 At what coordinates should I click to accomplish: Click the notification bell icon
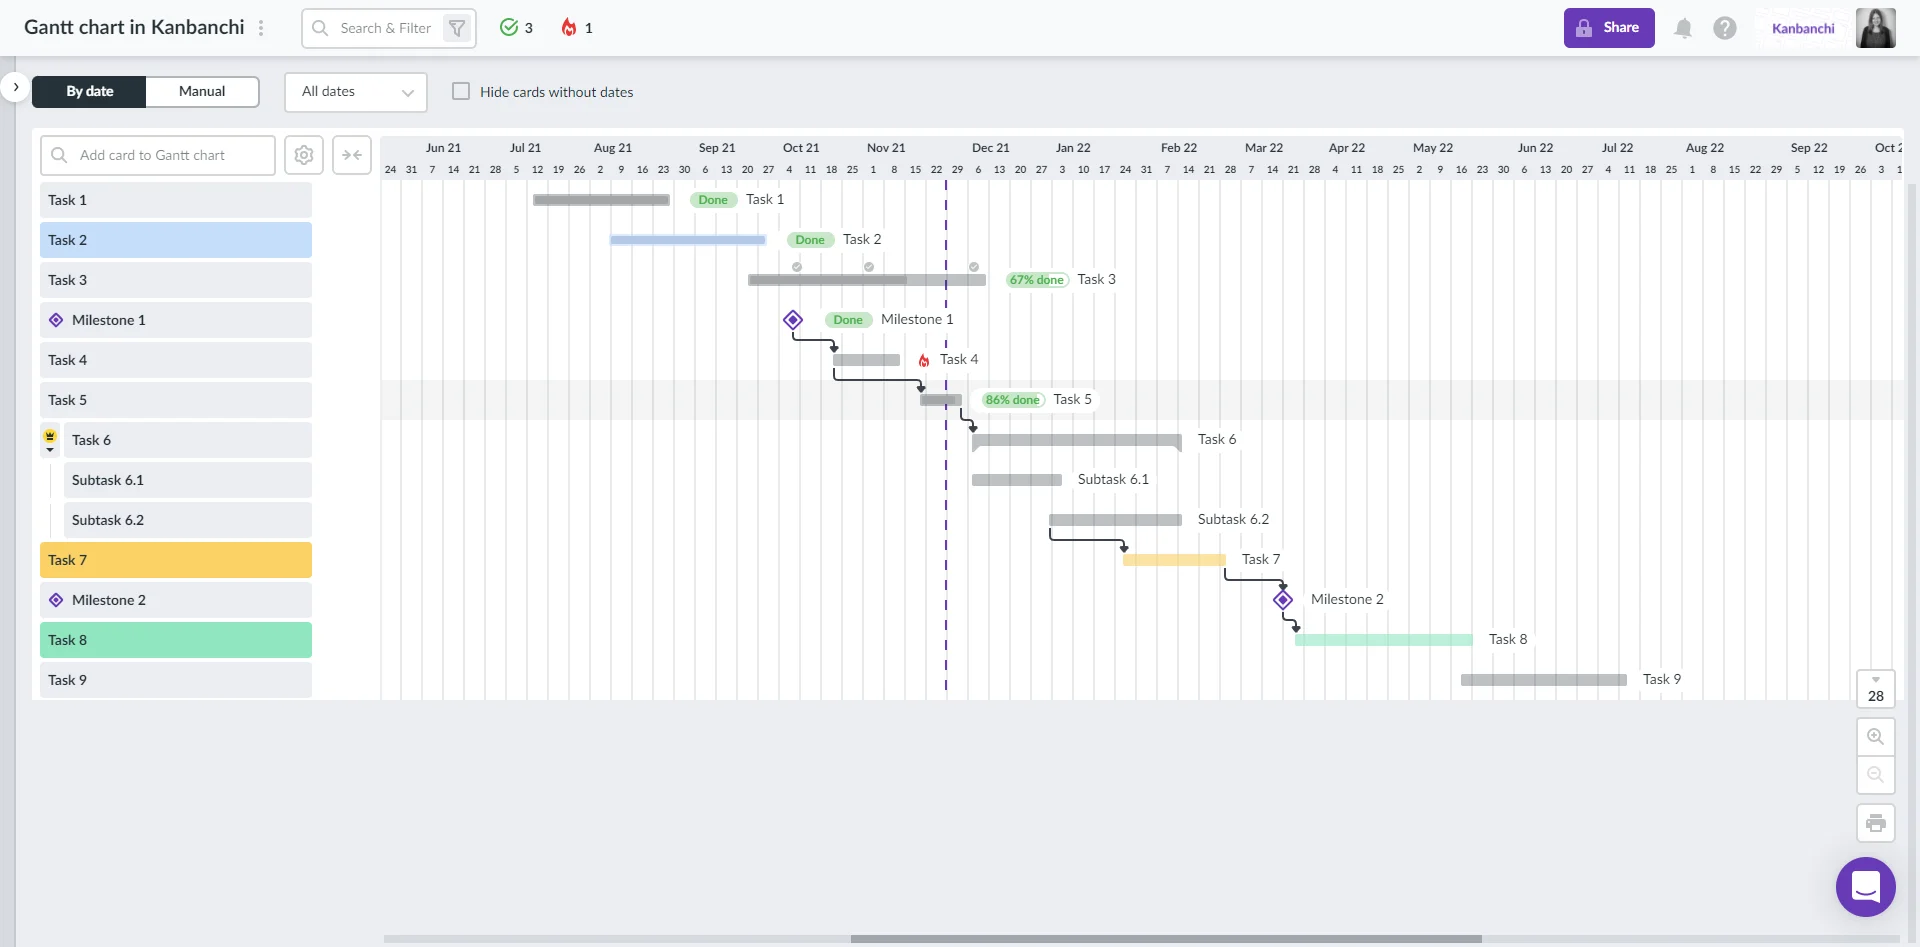[x=1682, y=28]
